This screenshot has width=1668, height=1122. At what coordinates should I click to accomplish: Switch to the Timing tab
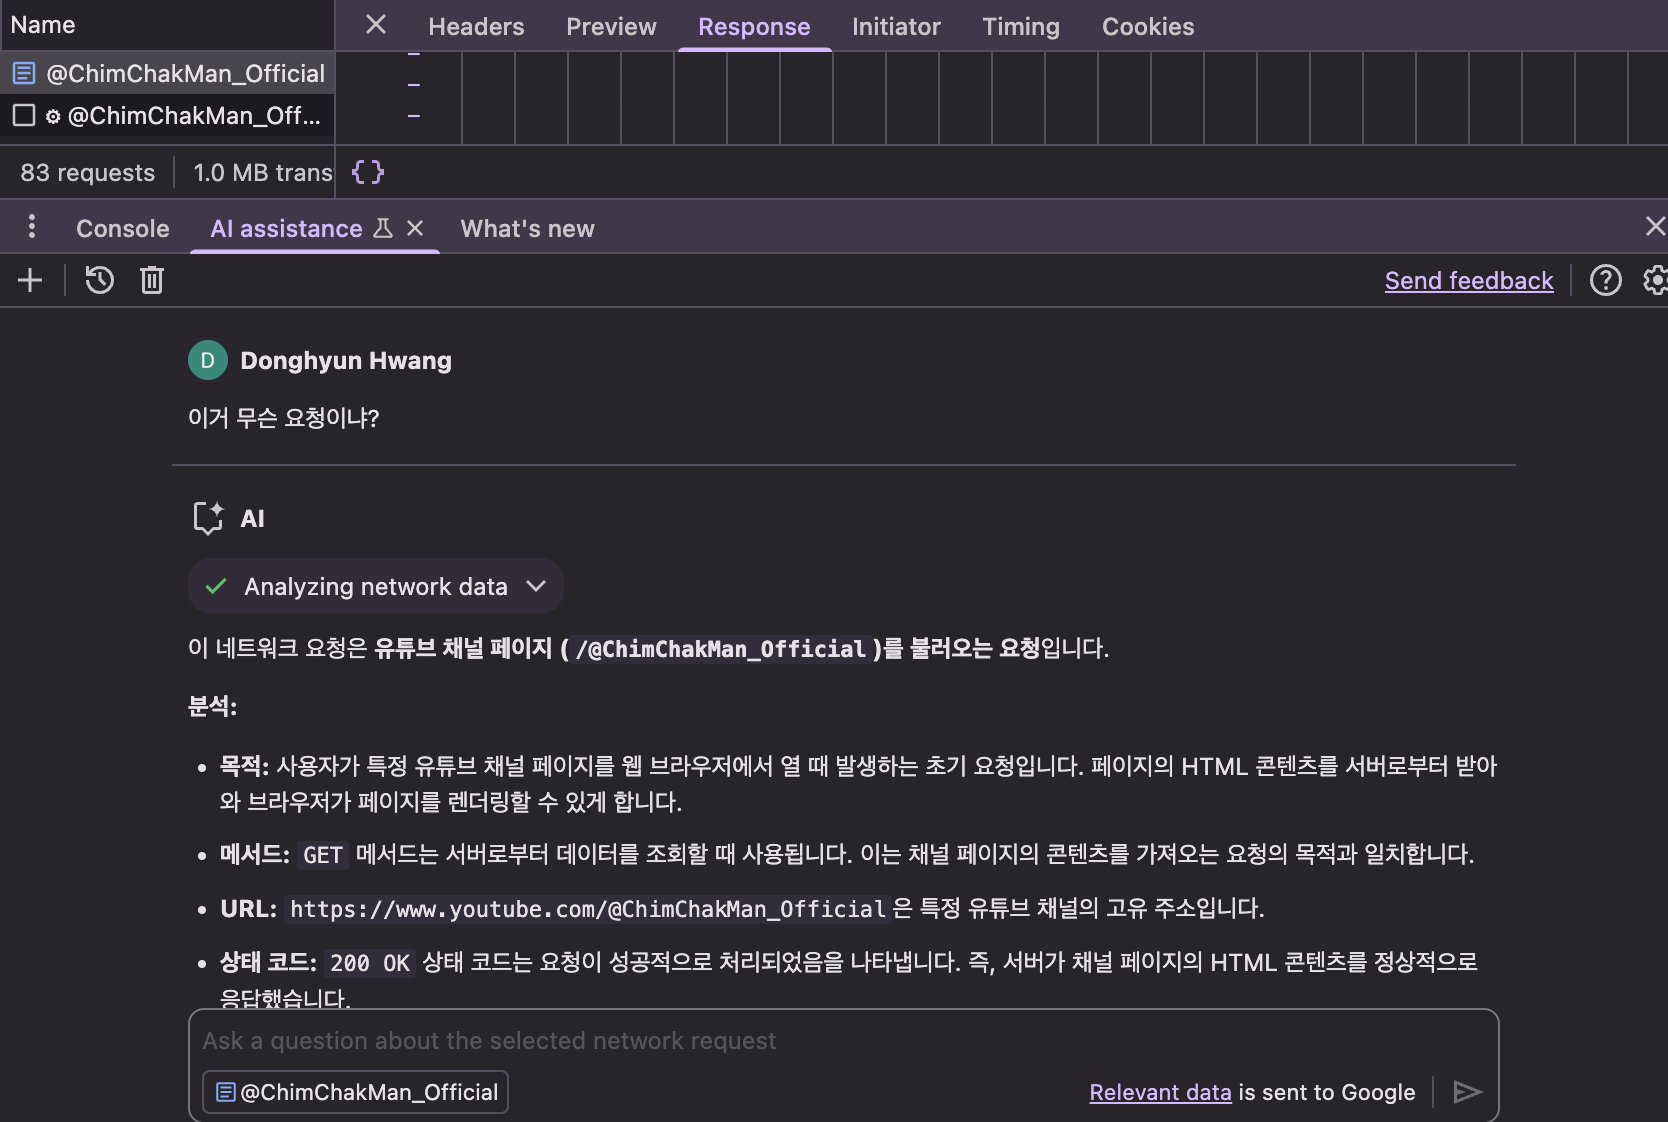pos(1021,27)
